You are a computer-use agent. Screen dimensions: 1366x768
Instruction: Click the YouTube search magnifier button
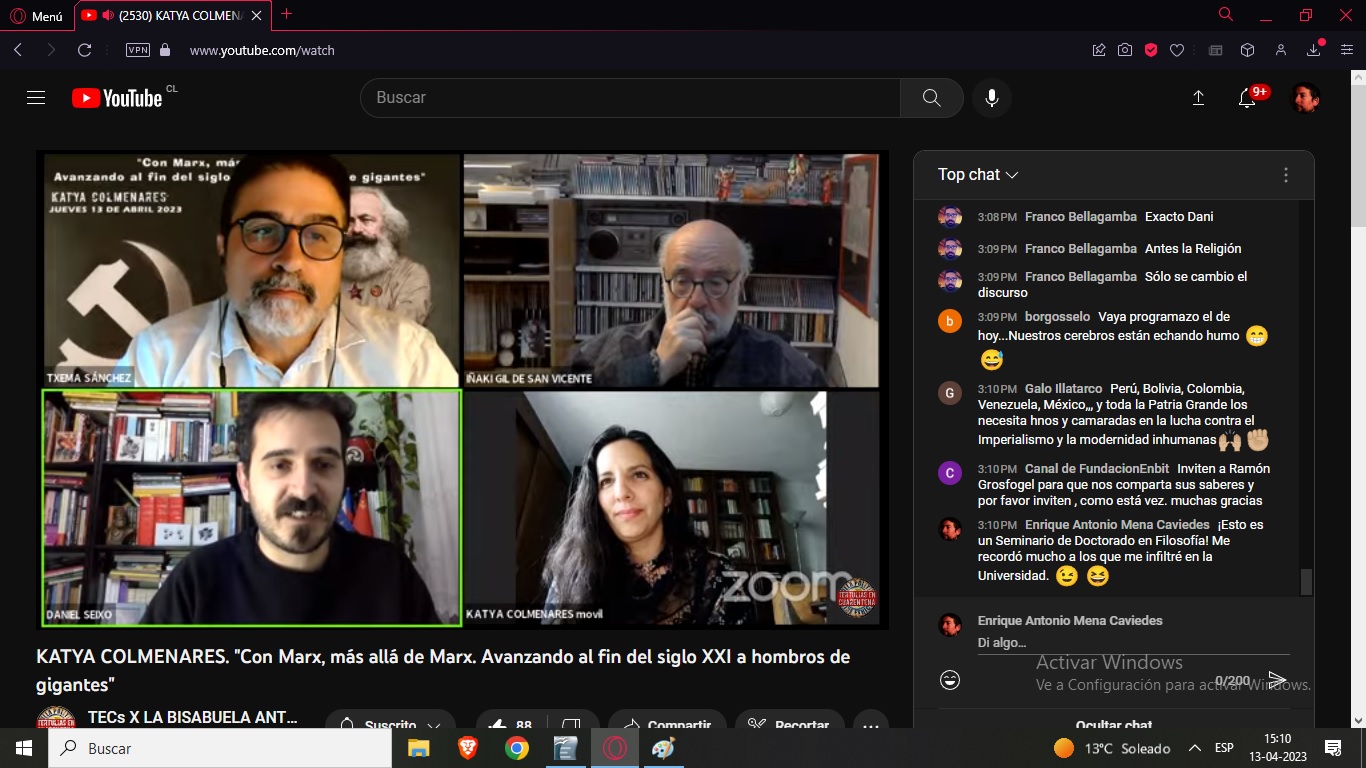point(931,98)
